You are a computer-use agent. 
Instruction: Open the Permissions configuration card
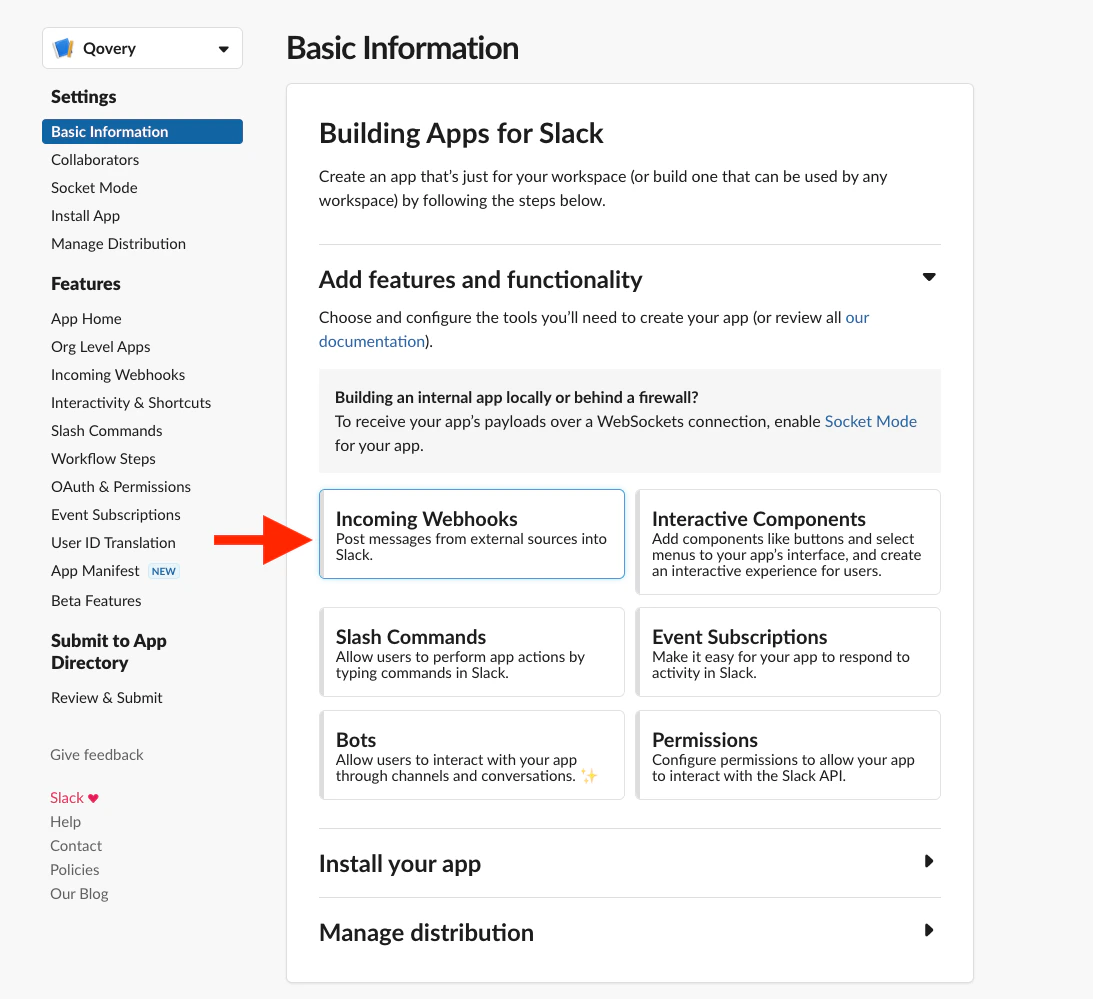(x=788, y=754)
